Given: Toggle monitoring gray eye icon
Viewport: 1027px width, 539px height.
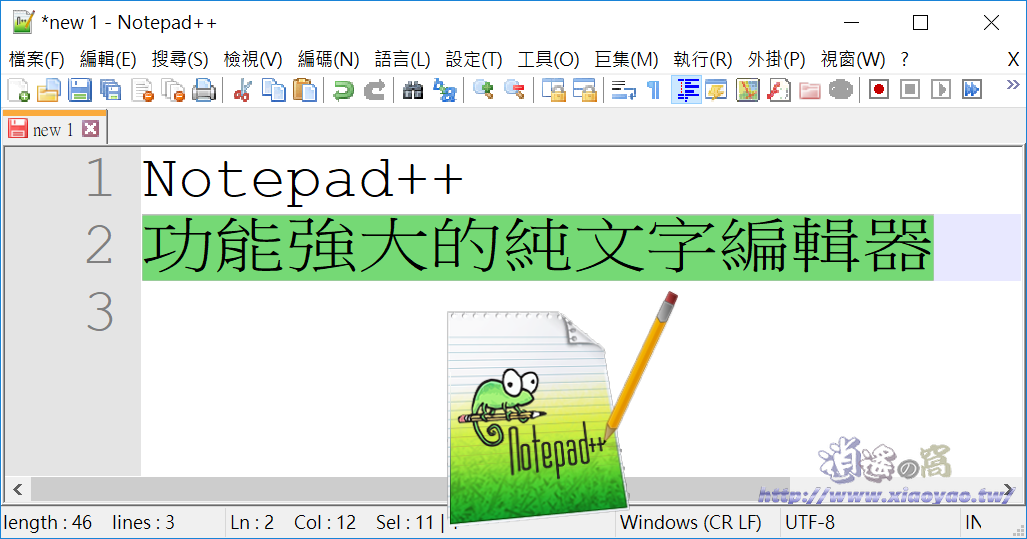Looking at the screenshot, I should (x=840, y=90).
